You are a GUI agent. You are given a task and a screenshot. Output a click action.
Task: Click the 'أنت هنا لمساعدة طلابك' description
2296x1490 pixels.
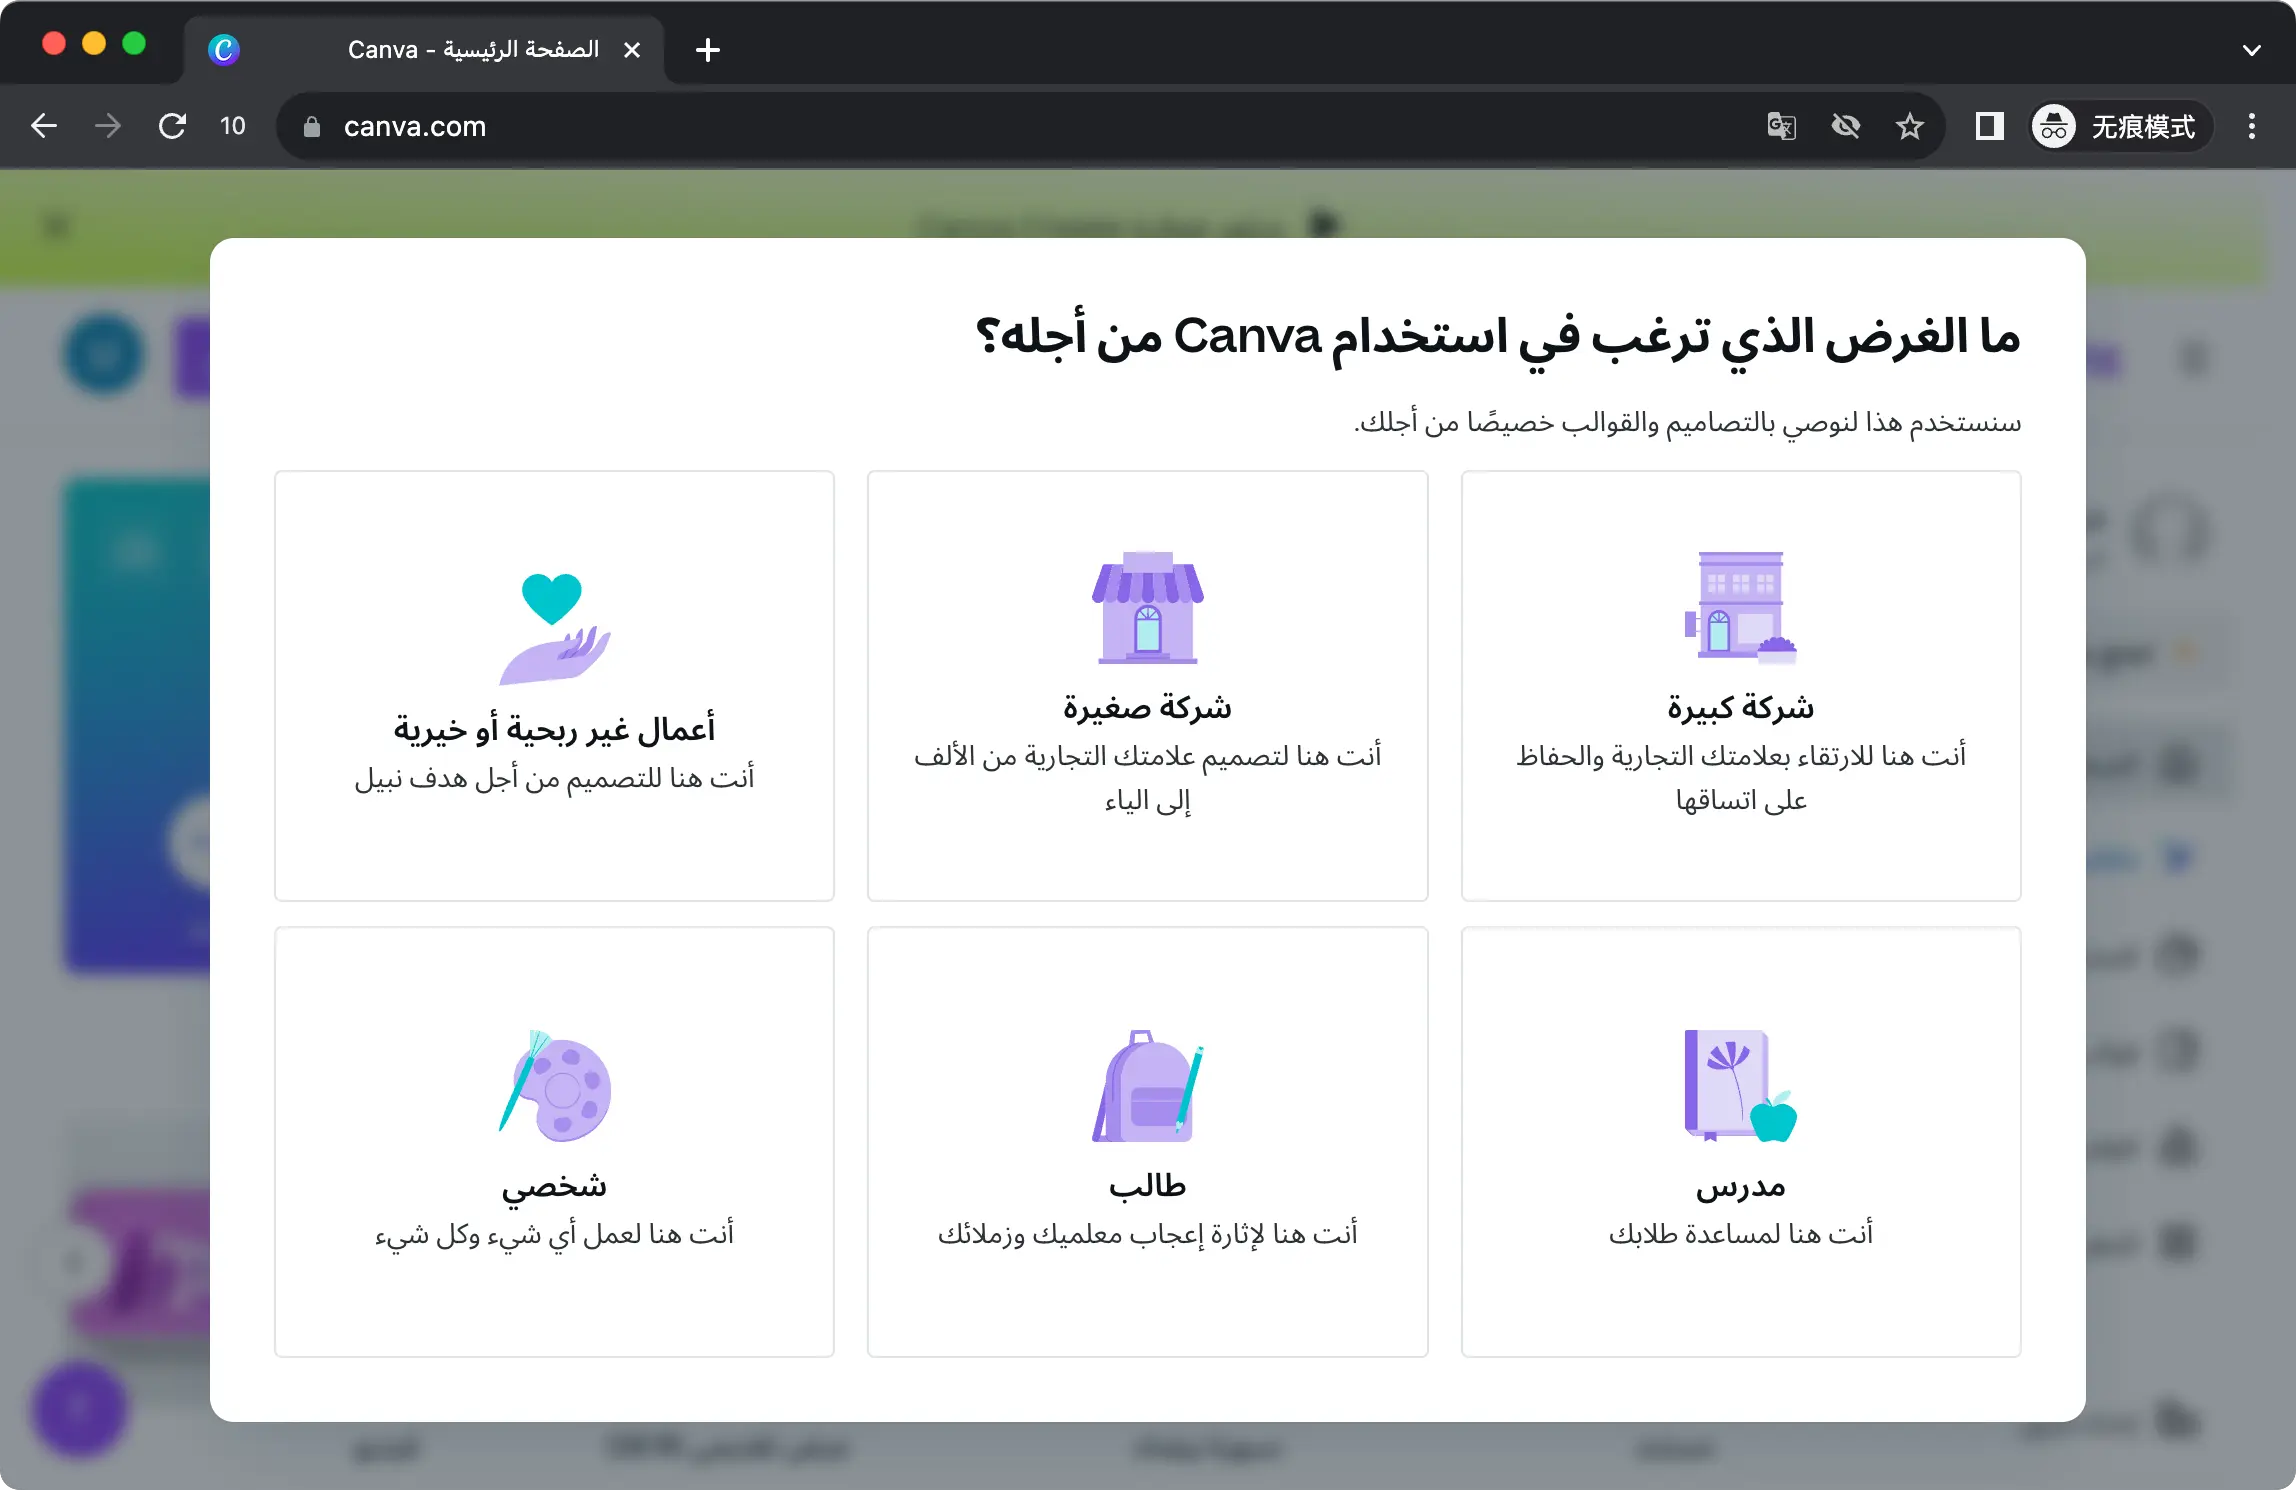click(x=1741, y=1233)
